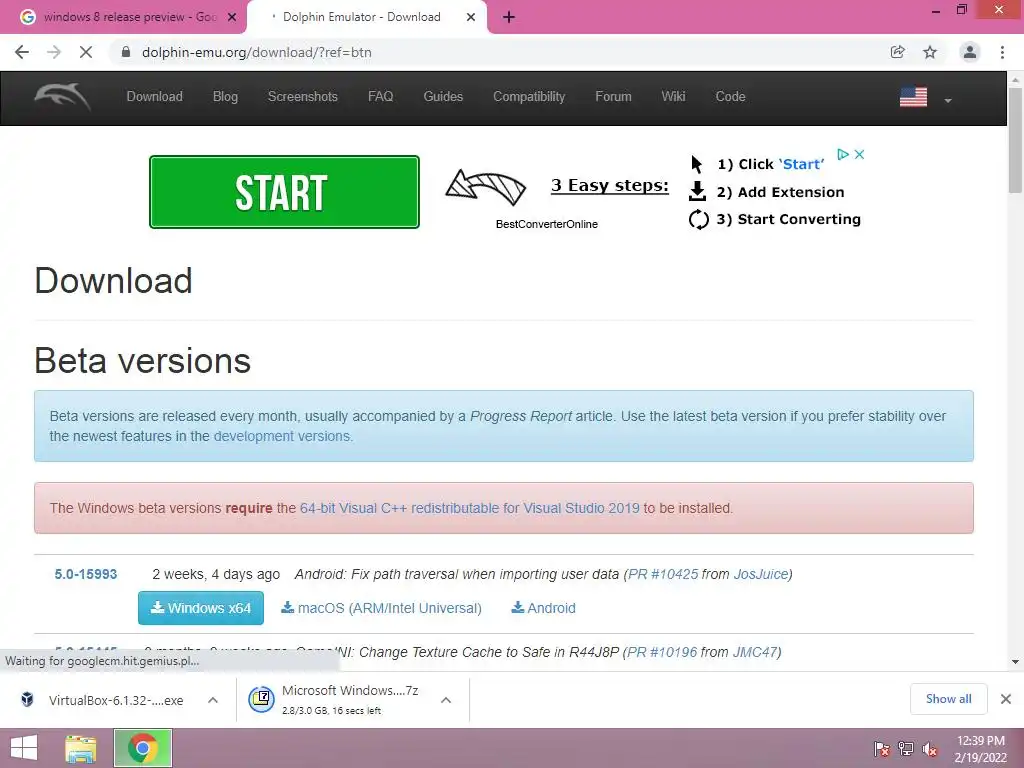This screenshot has height=768, width=1024.
Task: Switch to the windows 8 release preview tab
Action: click(121, 18)
